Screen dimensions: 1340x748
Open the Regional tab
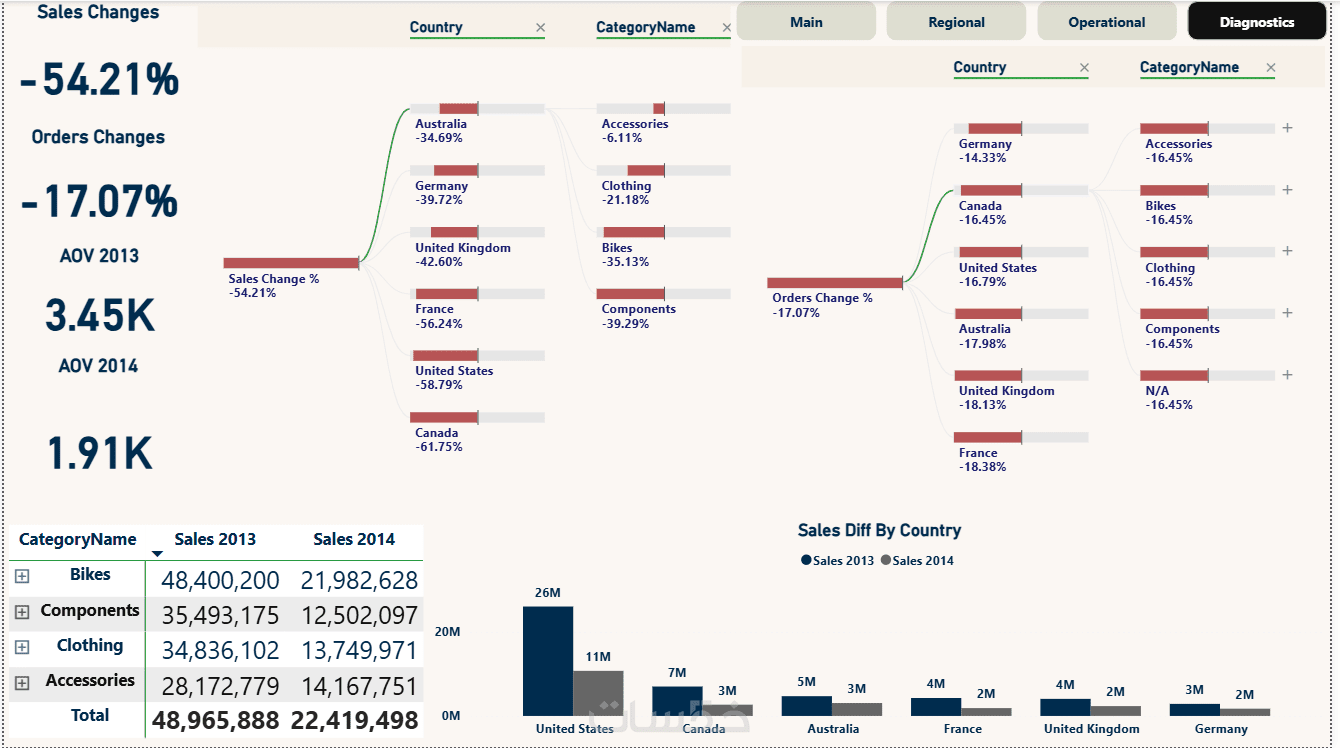pyautogui.click(x=956, y=22)
